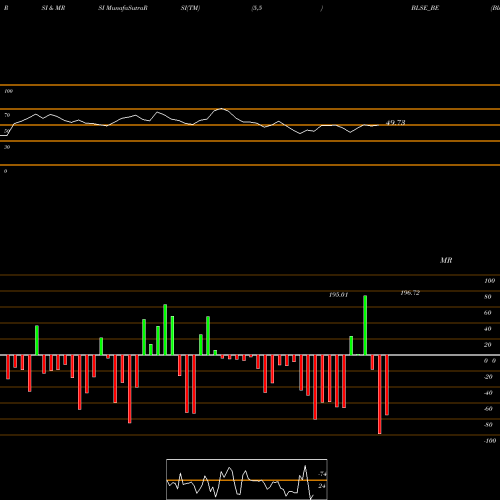Click the RSI axis label 30
500x500 pixels.
coord(7,147)
